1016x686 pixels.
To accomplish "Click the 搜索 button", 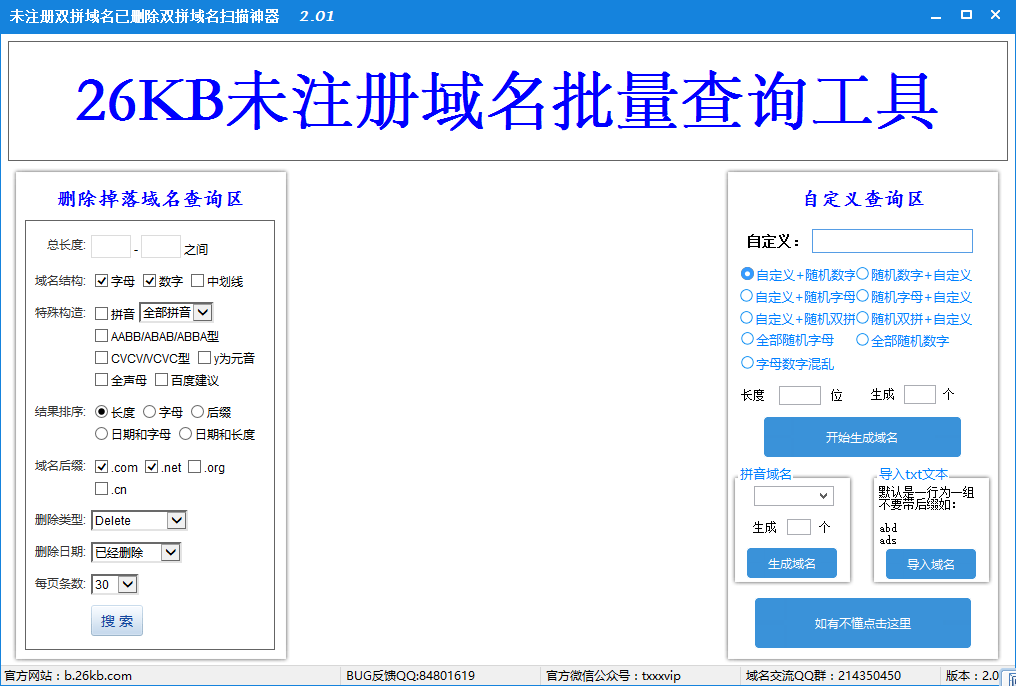I will point(117,621).
